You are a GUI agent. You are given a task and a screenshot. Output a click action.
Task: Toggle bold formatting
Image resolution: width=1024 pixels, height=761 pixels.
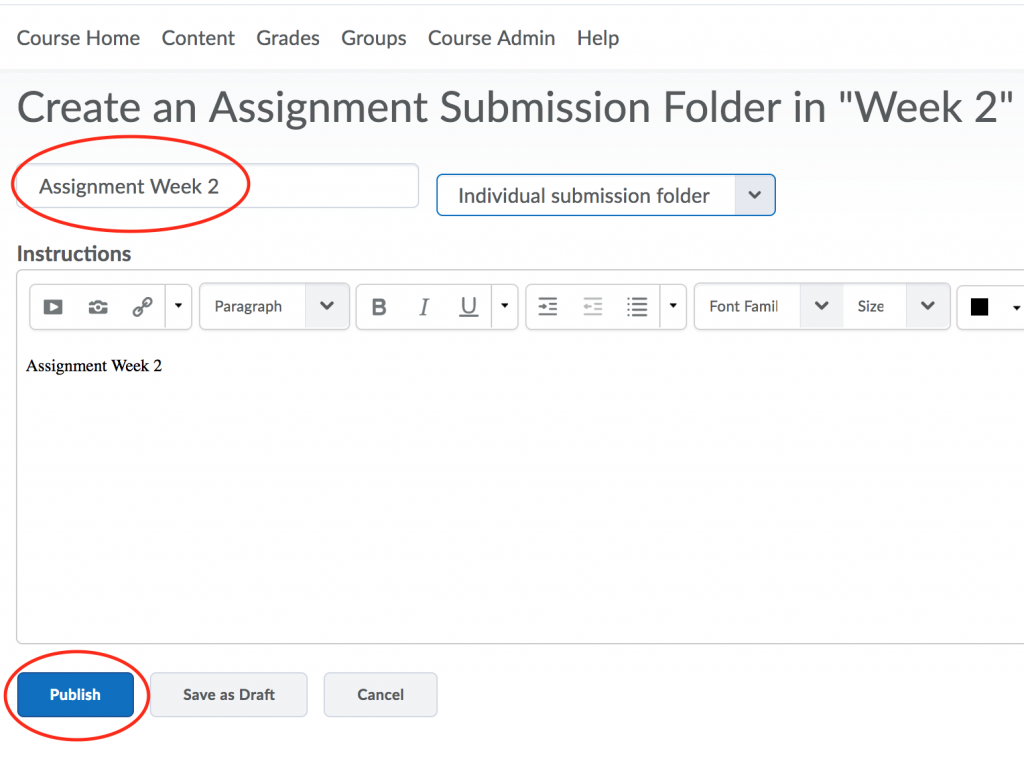[379, 307]
